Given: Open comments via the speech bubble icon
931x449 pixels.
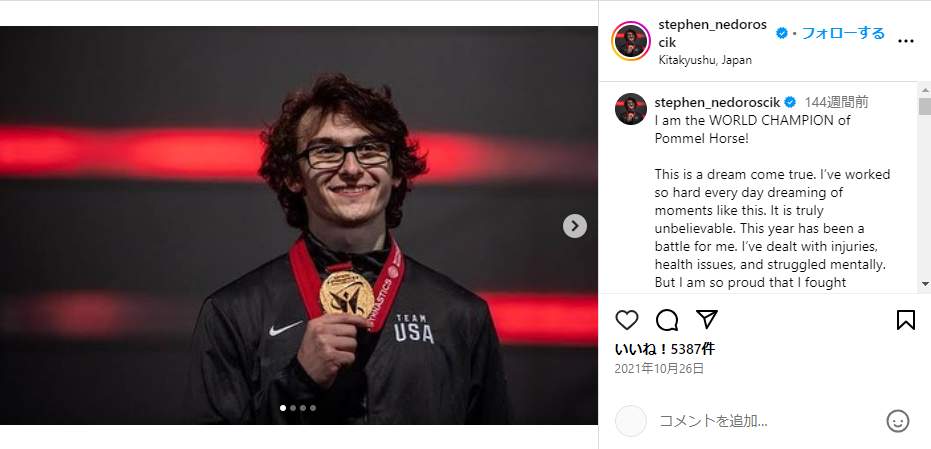Looking at the screenshot, I should pos(667,320).
